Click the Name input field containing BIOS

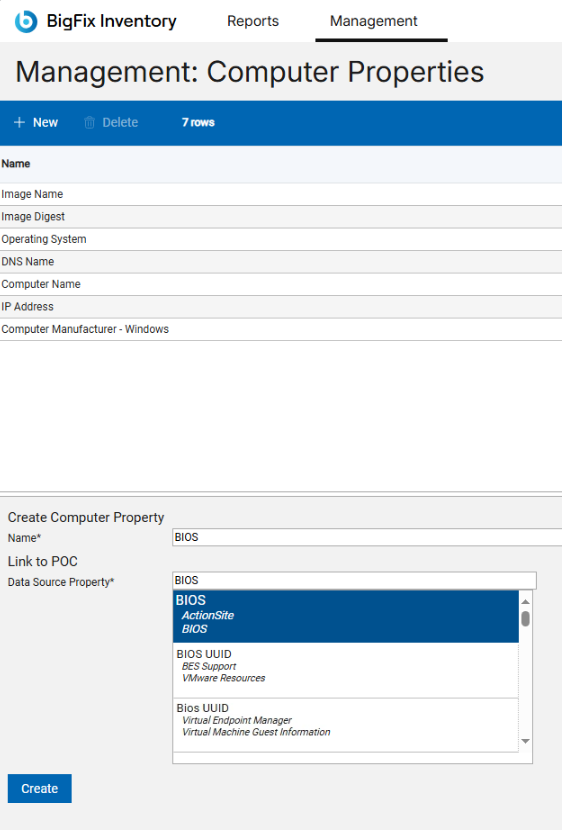coord(367,537)
